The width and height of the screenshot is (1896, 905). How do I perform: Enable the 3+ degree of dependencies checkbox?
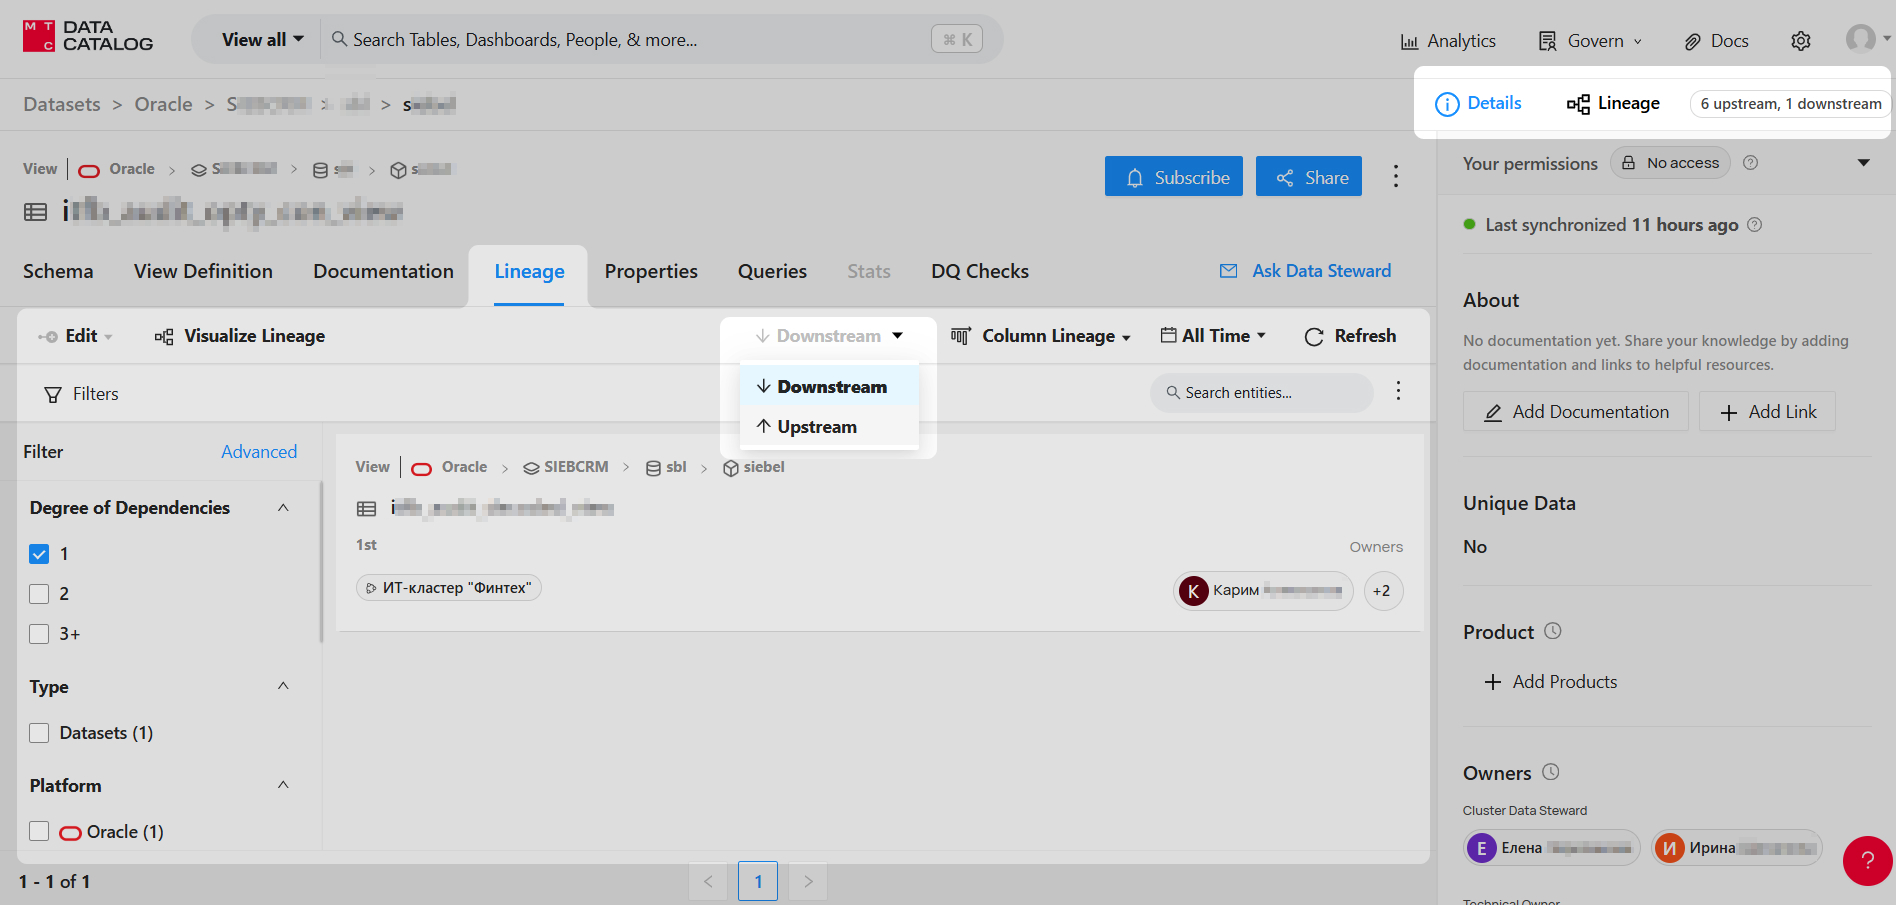39,634
